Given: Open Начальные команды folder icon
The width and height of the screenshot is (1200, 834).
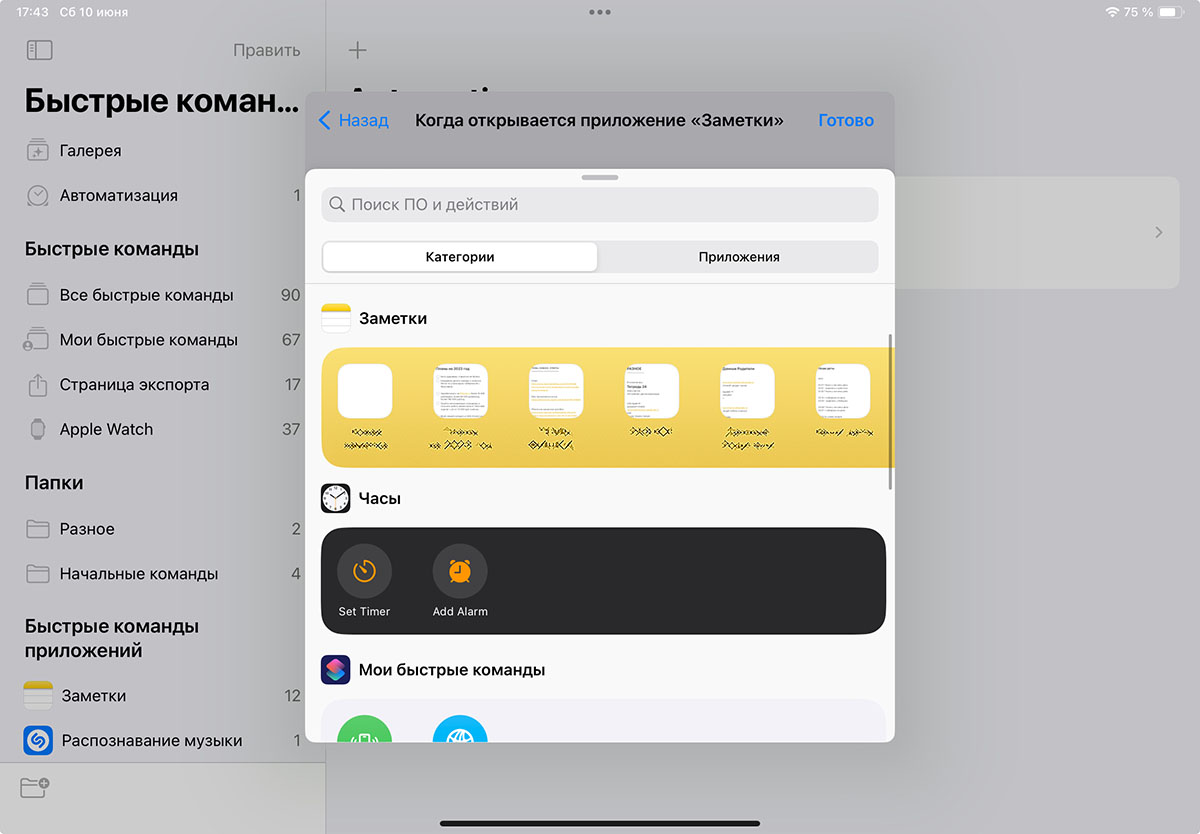Looking at the screenshot, I should 37,574.
